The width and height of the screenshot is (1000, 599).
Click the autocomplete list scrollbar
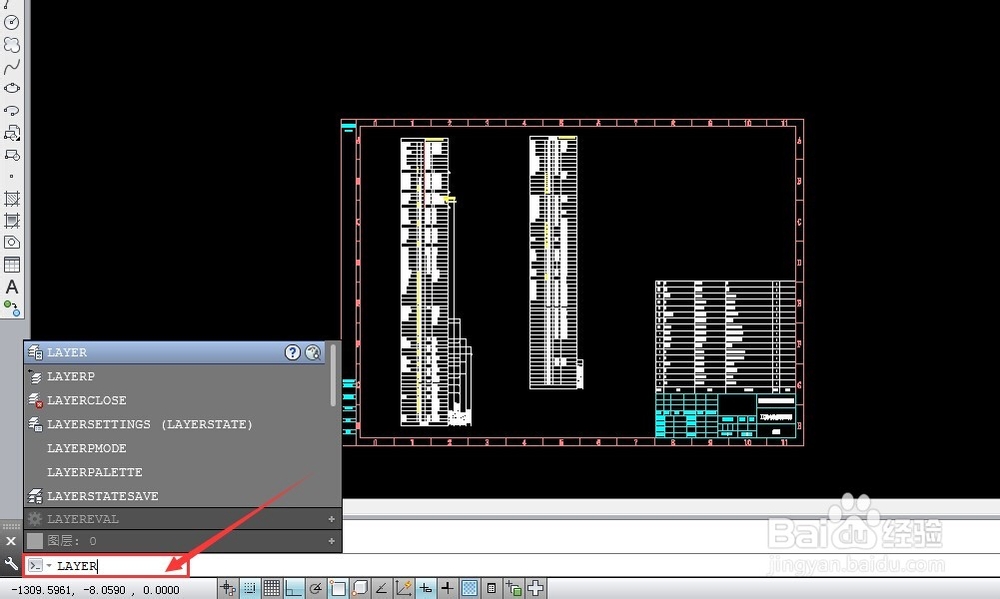333,375
